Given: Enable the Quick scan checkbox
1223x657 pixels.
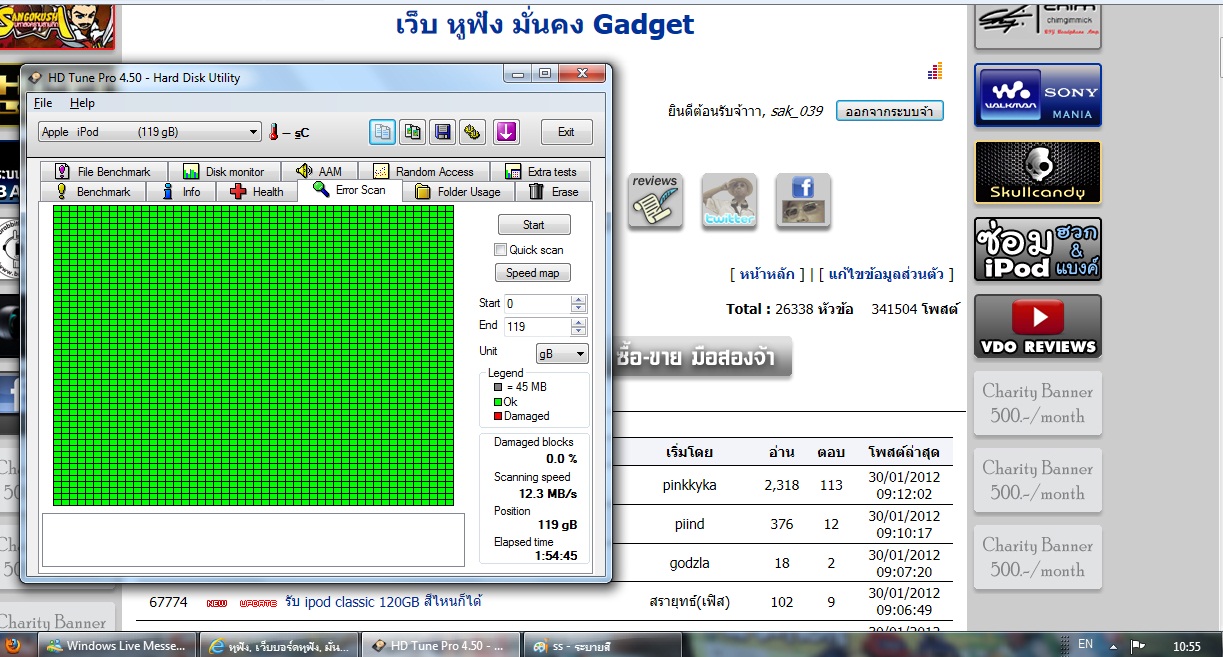Looking at the screenshot, I should point(501,250).
